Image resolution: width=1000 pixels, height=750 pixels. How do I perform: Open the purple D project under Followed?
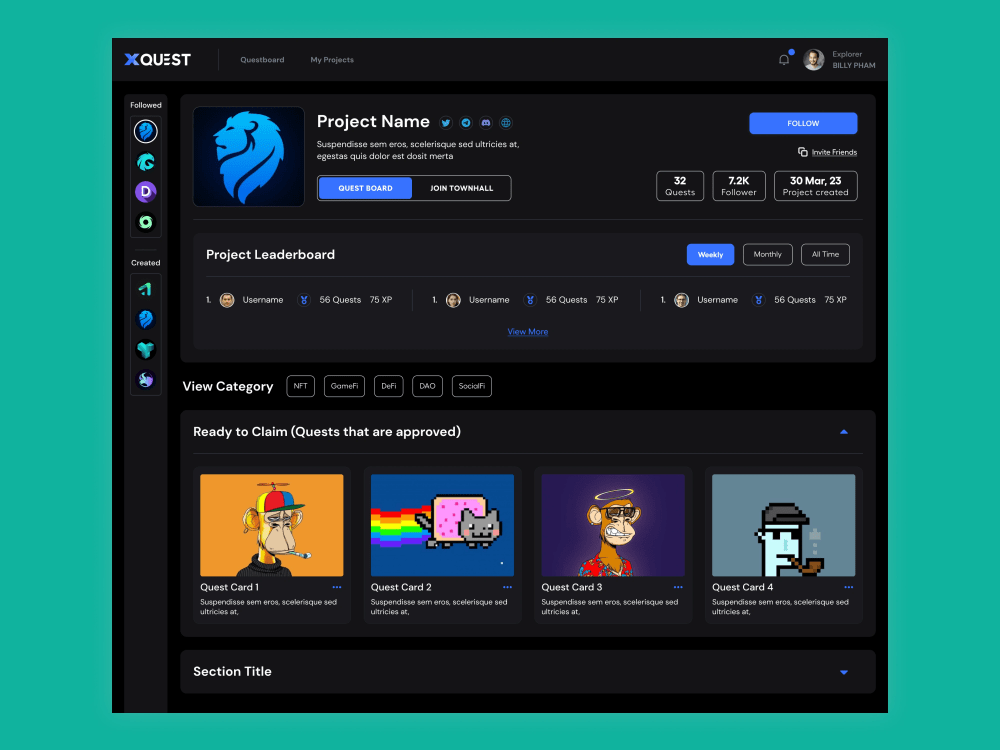145,192
